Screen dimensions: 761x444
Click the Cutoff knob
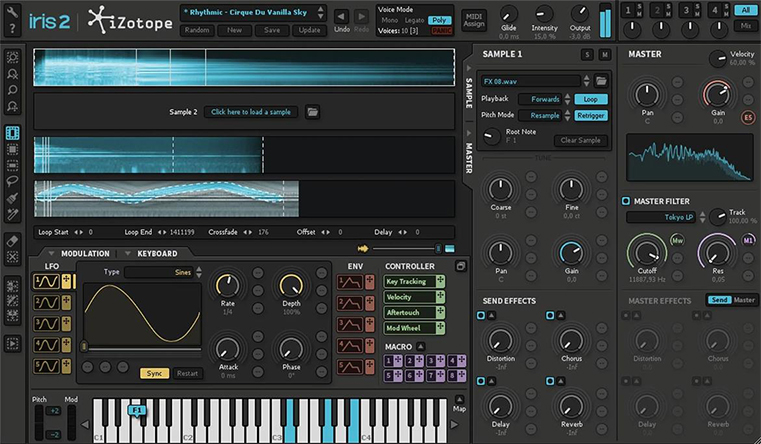[x=647, y=253]
